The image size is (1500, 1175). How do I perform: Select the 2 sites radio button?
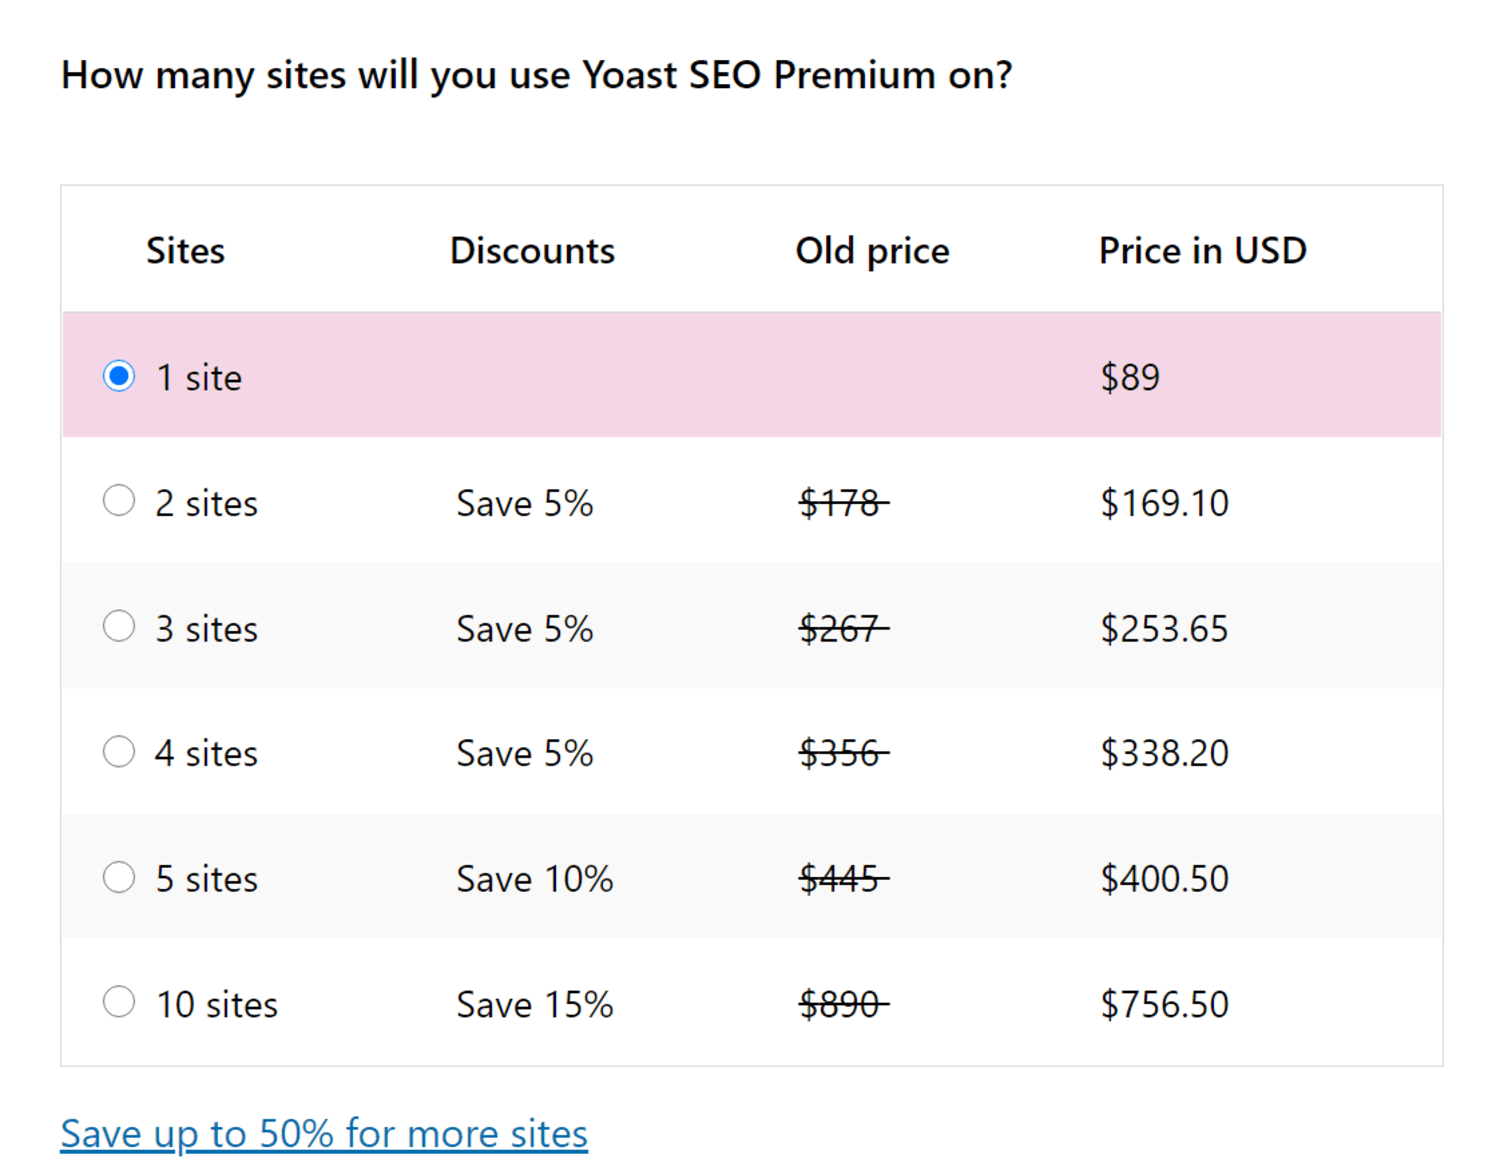(119, 501)
